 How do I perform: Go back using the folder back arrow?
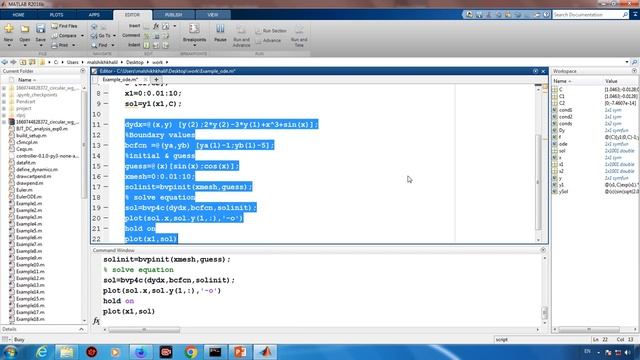tap(4, 62)
